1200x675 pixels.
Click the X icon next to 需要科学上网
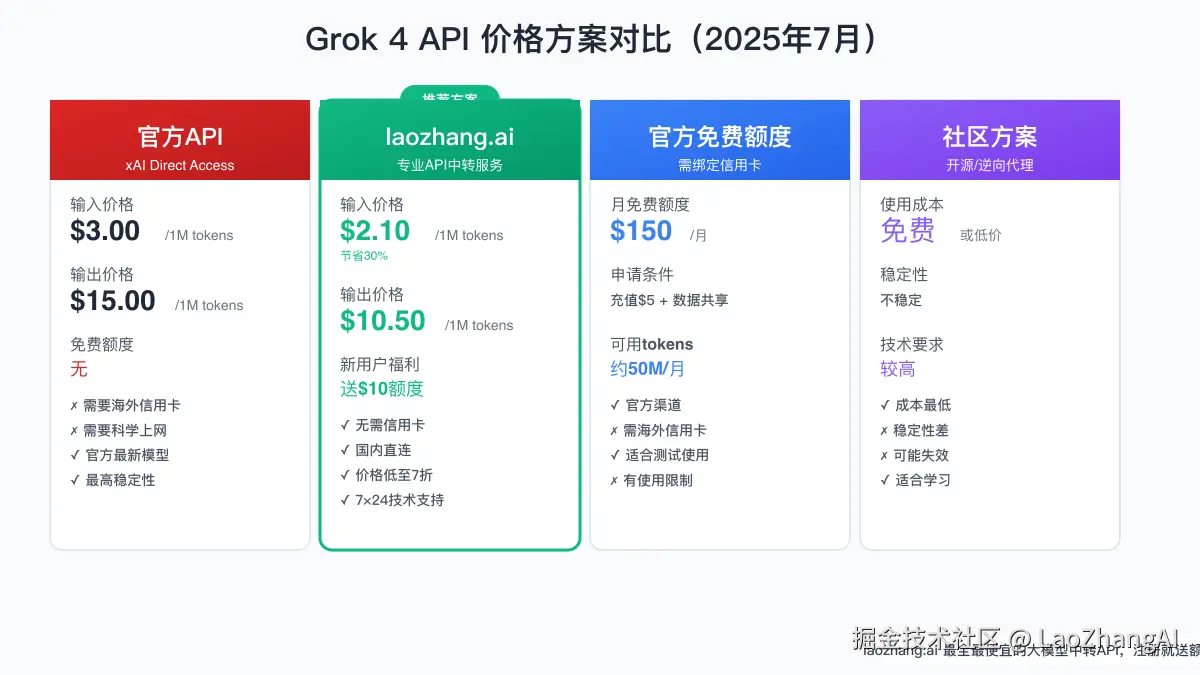(72, 430)
